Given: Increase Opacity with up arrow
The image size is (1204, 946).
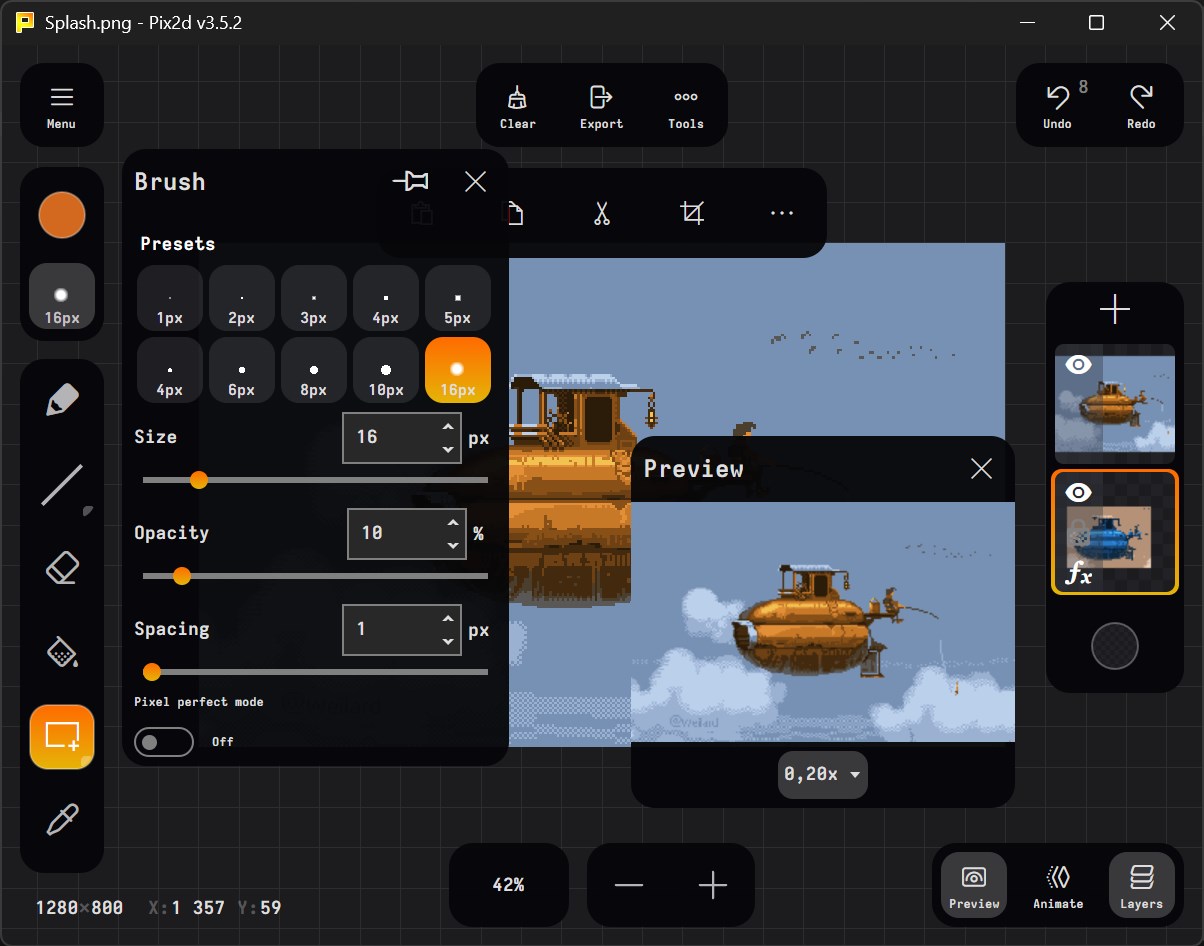Looking at the screenshot, I should pyautogui.click(x=453, y=523).
